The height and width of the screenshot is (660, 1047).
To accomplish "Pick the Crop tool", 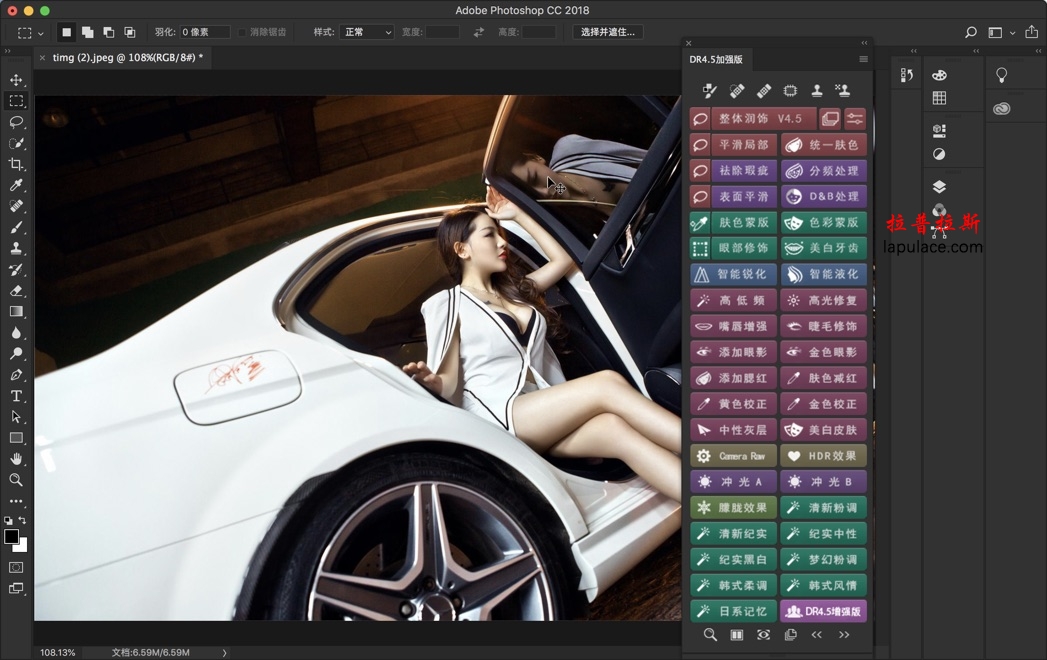I will (x=16, y=164).
